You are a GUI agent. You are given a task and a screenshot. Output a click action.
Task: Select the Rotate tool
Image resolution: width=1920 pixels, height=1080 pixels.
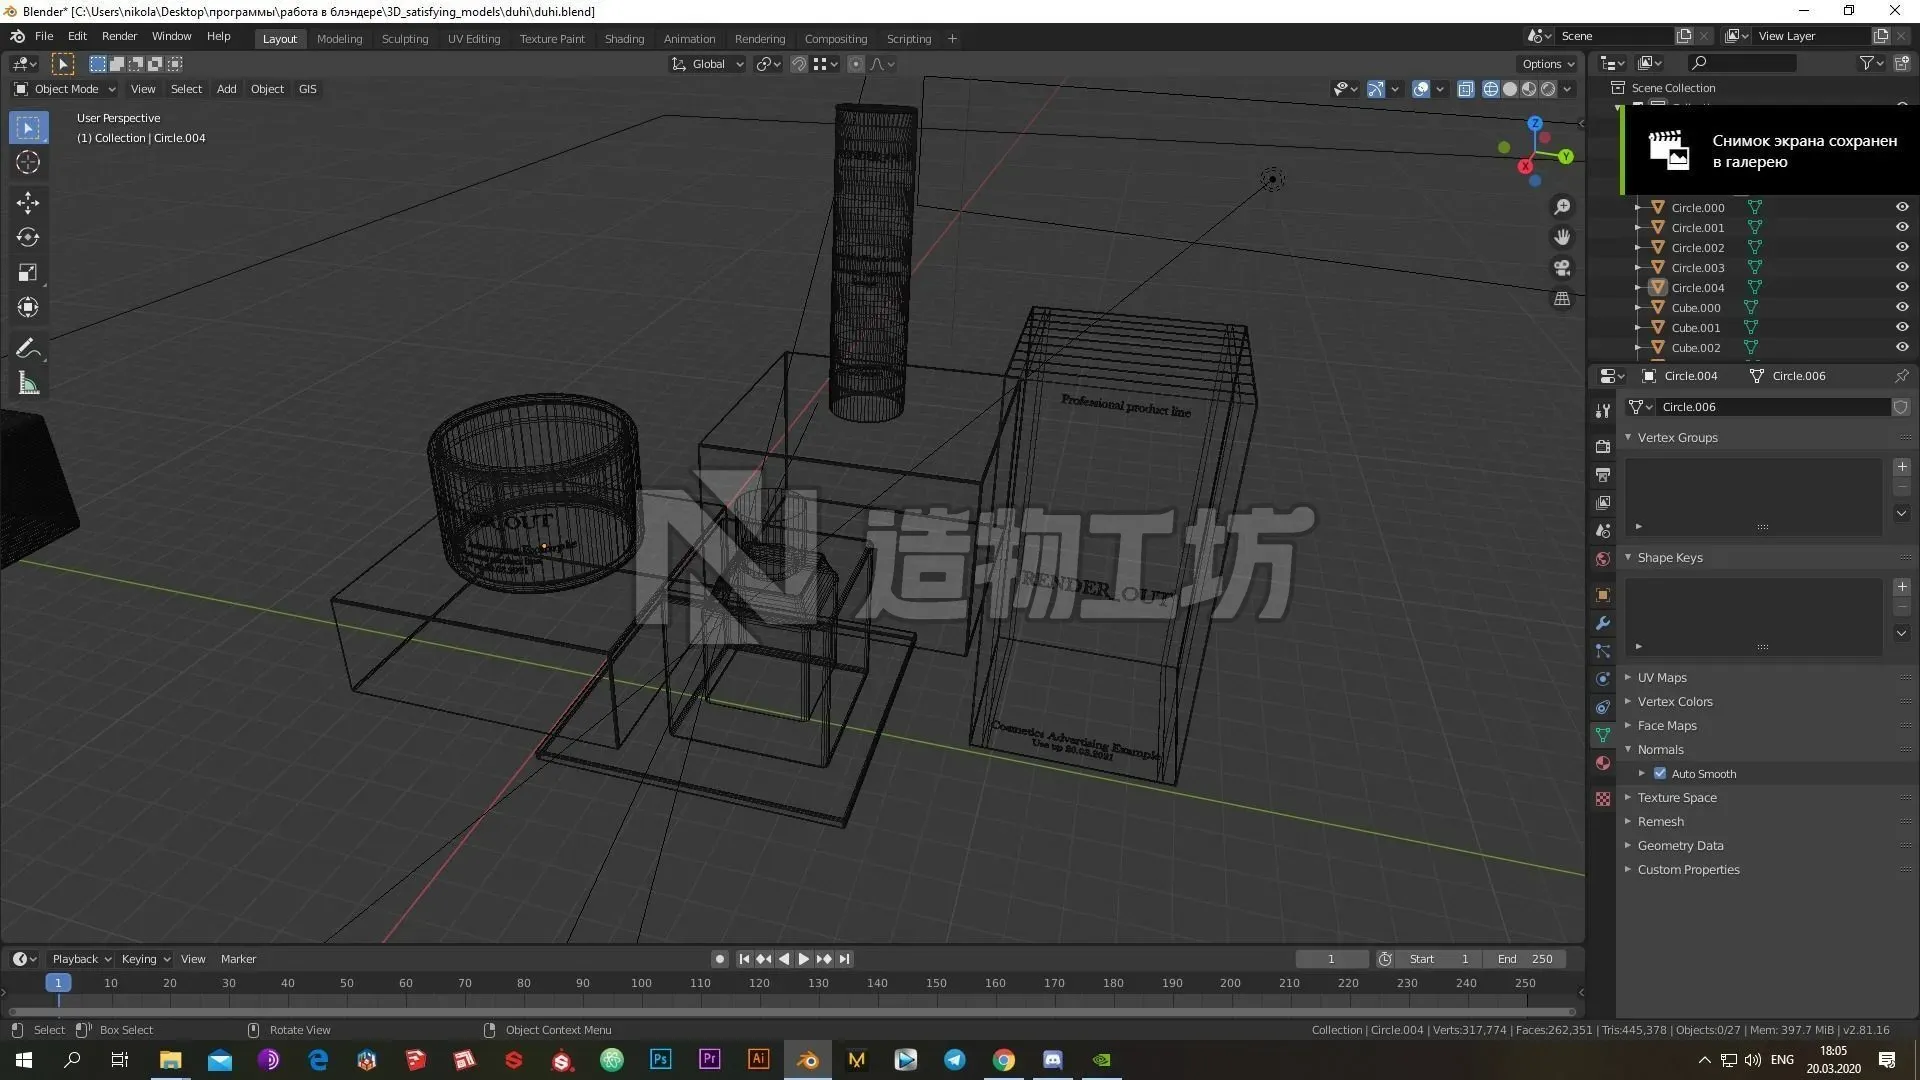point(28,238)
